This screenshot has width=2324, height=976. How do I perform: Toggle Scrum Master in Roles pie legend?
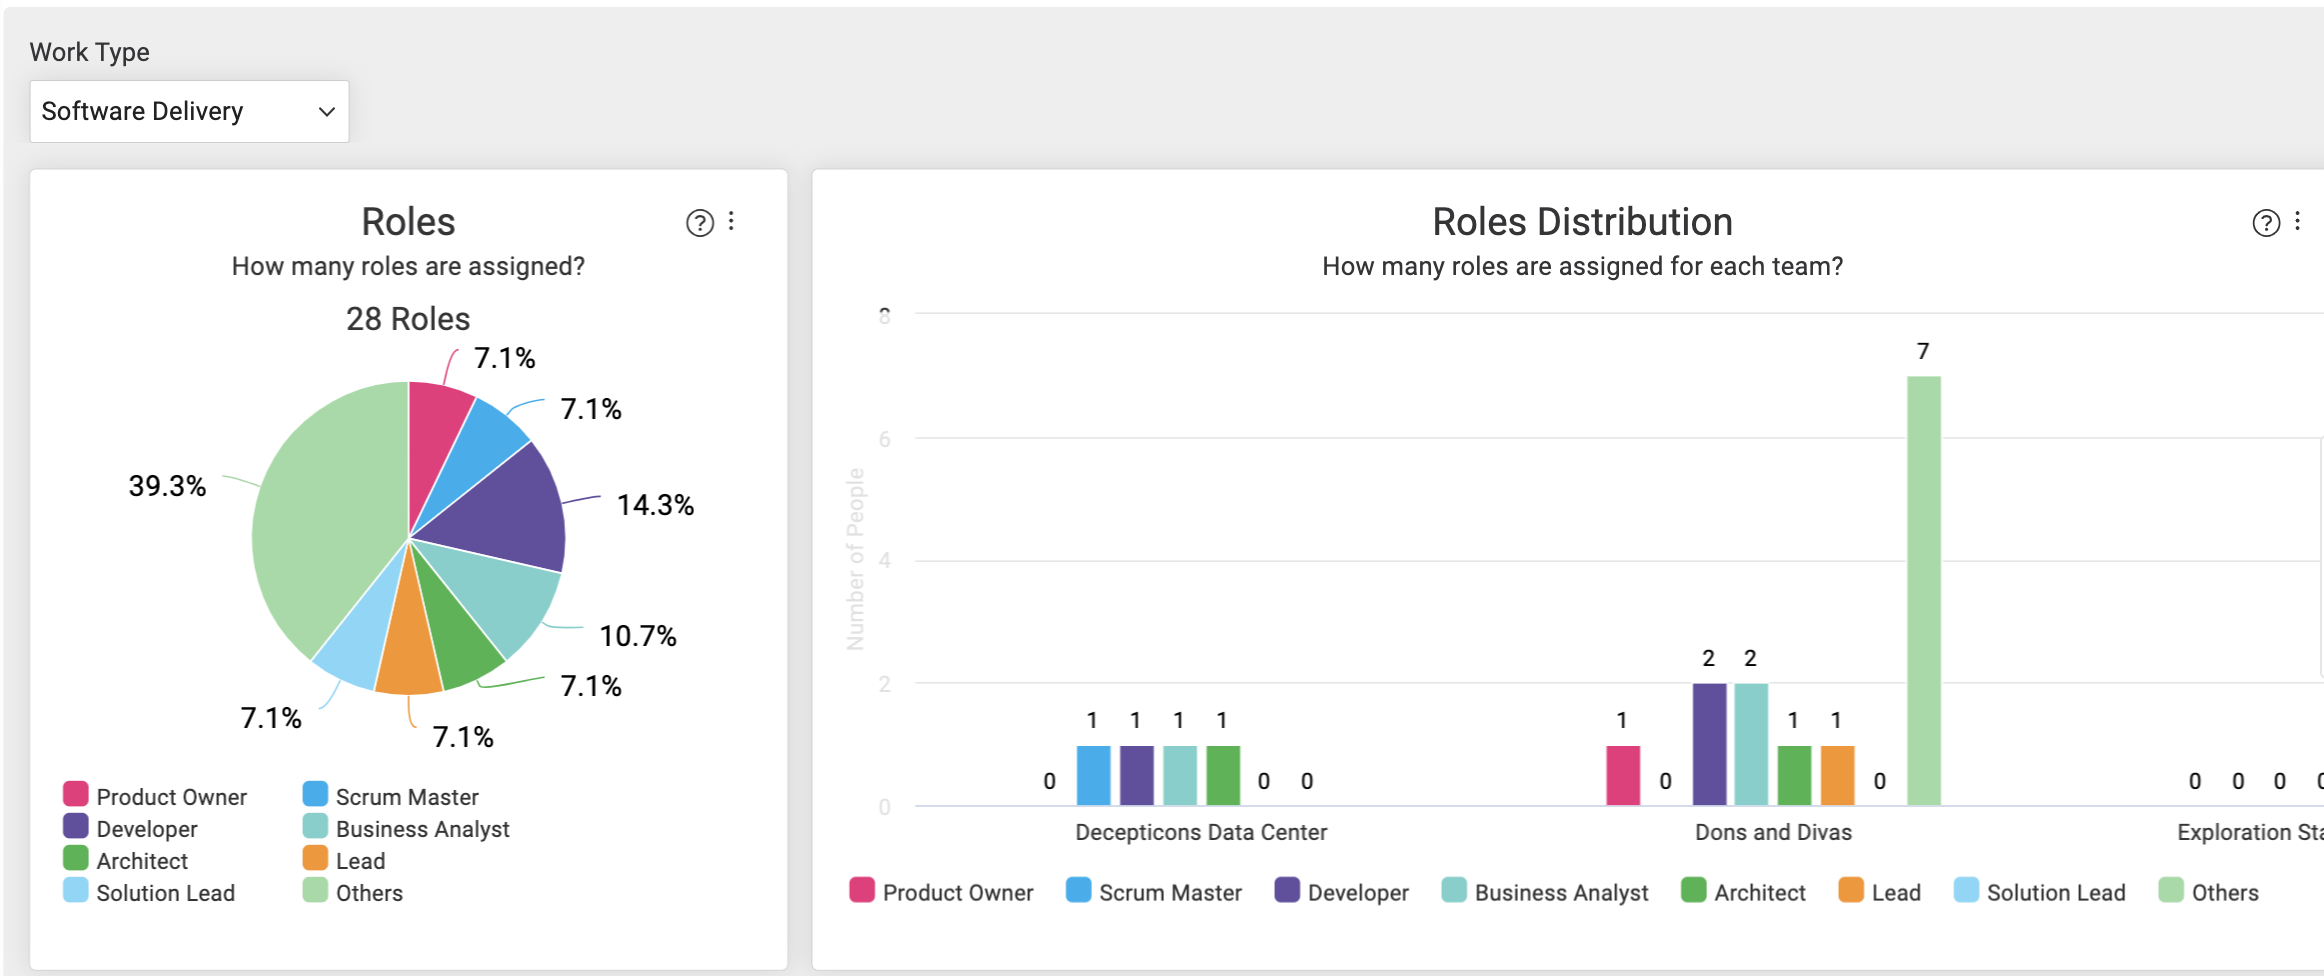tap(391, 796)
